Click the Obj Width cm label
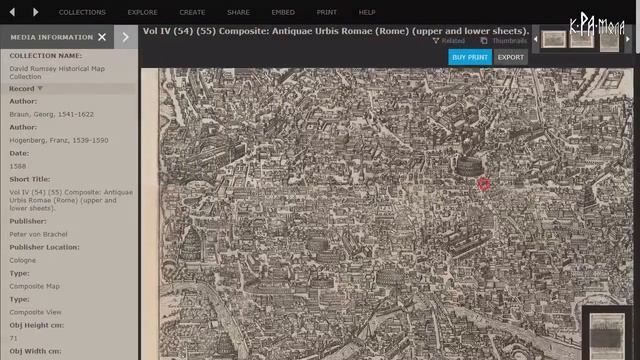The width and height of the screenshot is (640, 360). (x=36, y=351)
